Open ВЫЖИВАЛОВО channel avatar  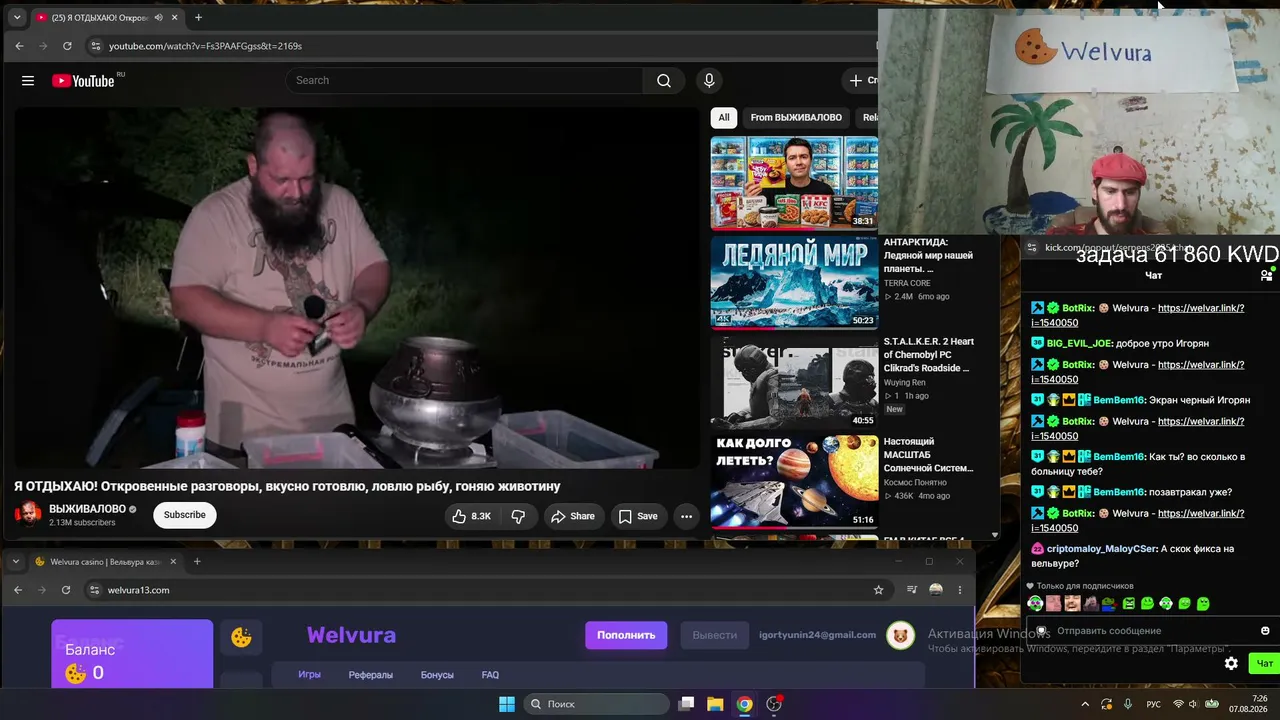click(28, 514)
